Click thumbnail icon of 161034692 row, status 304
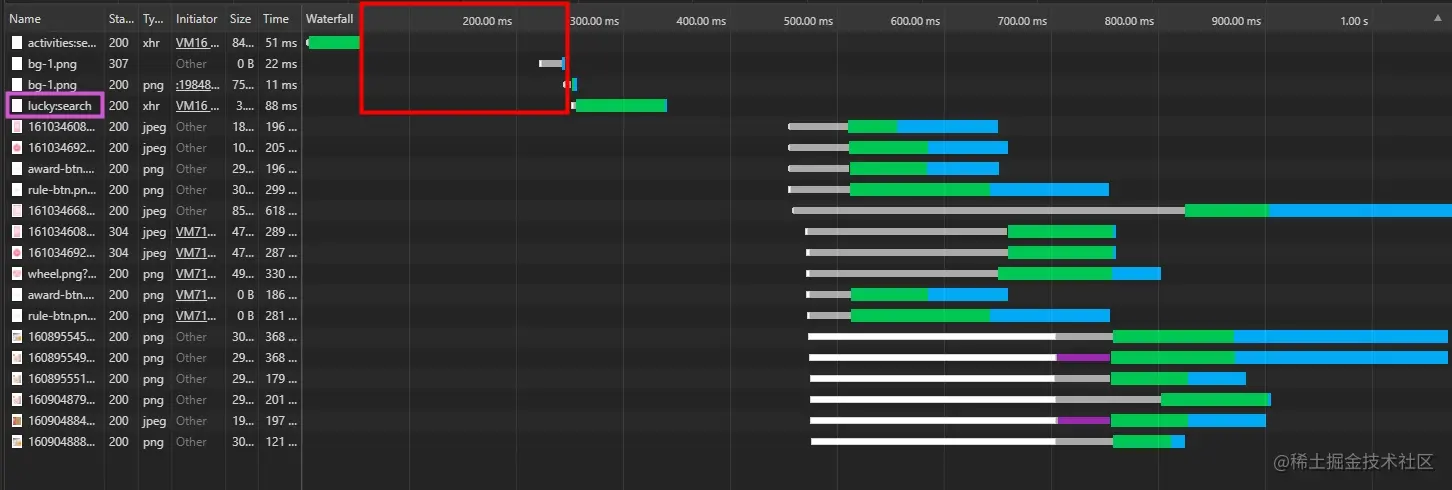 click(x=17, y=253)
